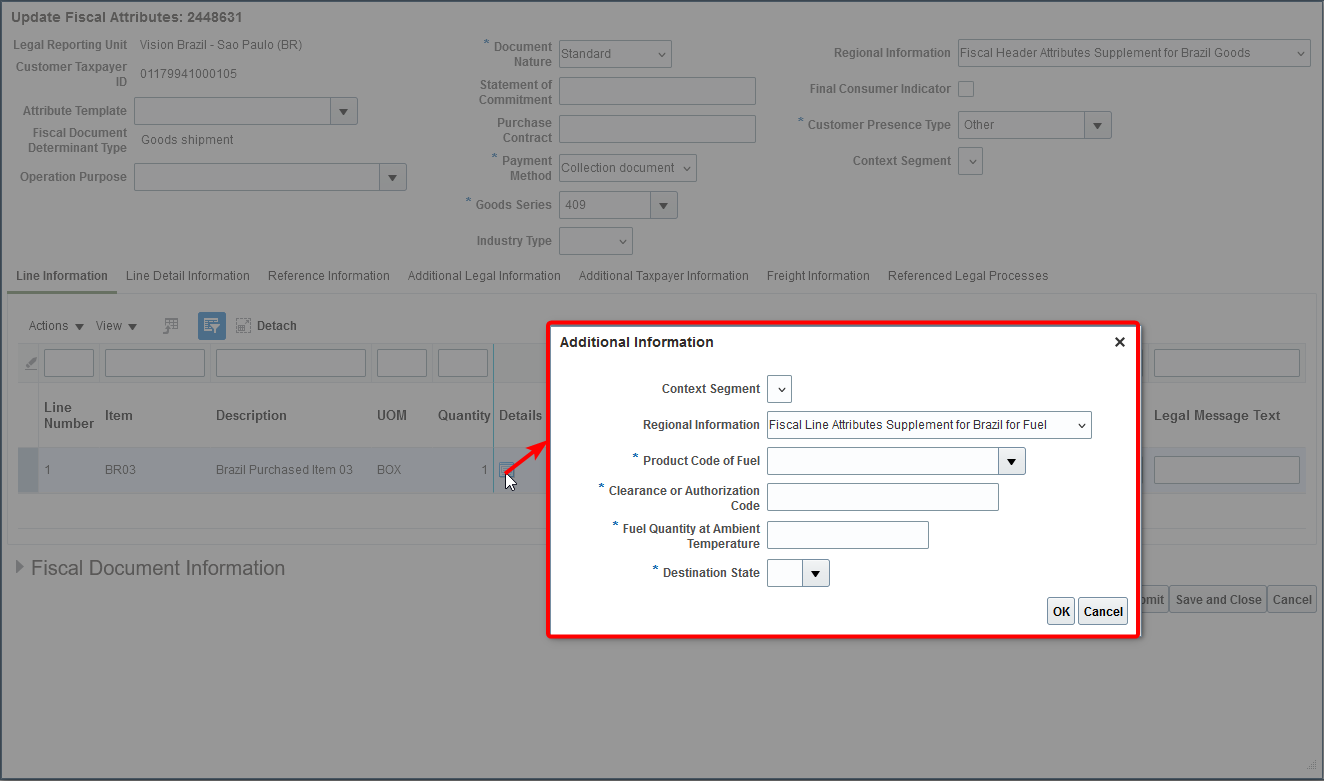Image resolution: width=1324 pixels, height=781 pixels.
Task: Switch to the Referenced Legal Processes tab
Action: click(968, 276)
